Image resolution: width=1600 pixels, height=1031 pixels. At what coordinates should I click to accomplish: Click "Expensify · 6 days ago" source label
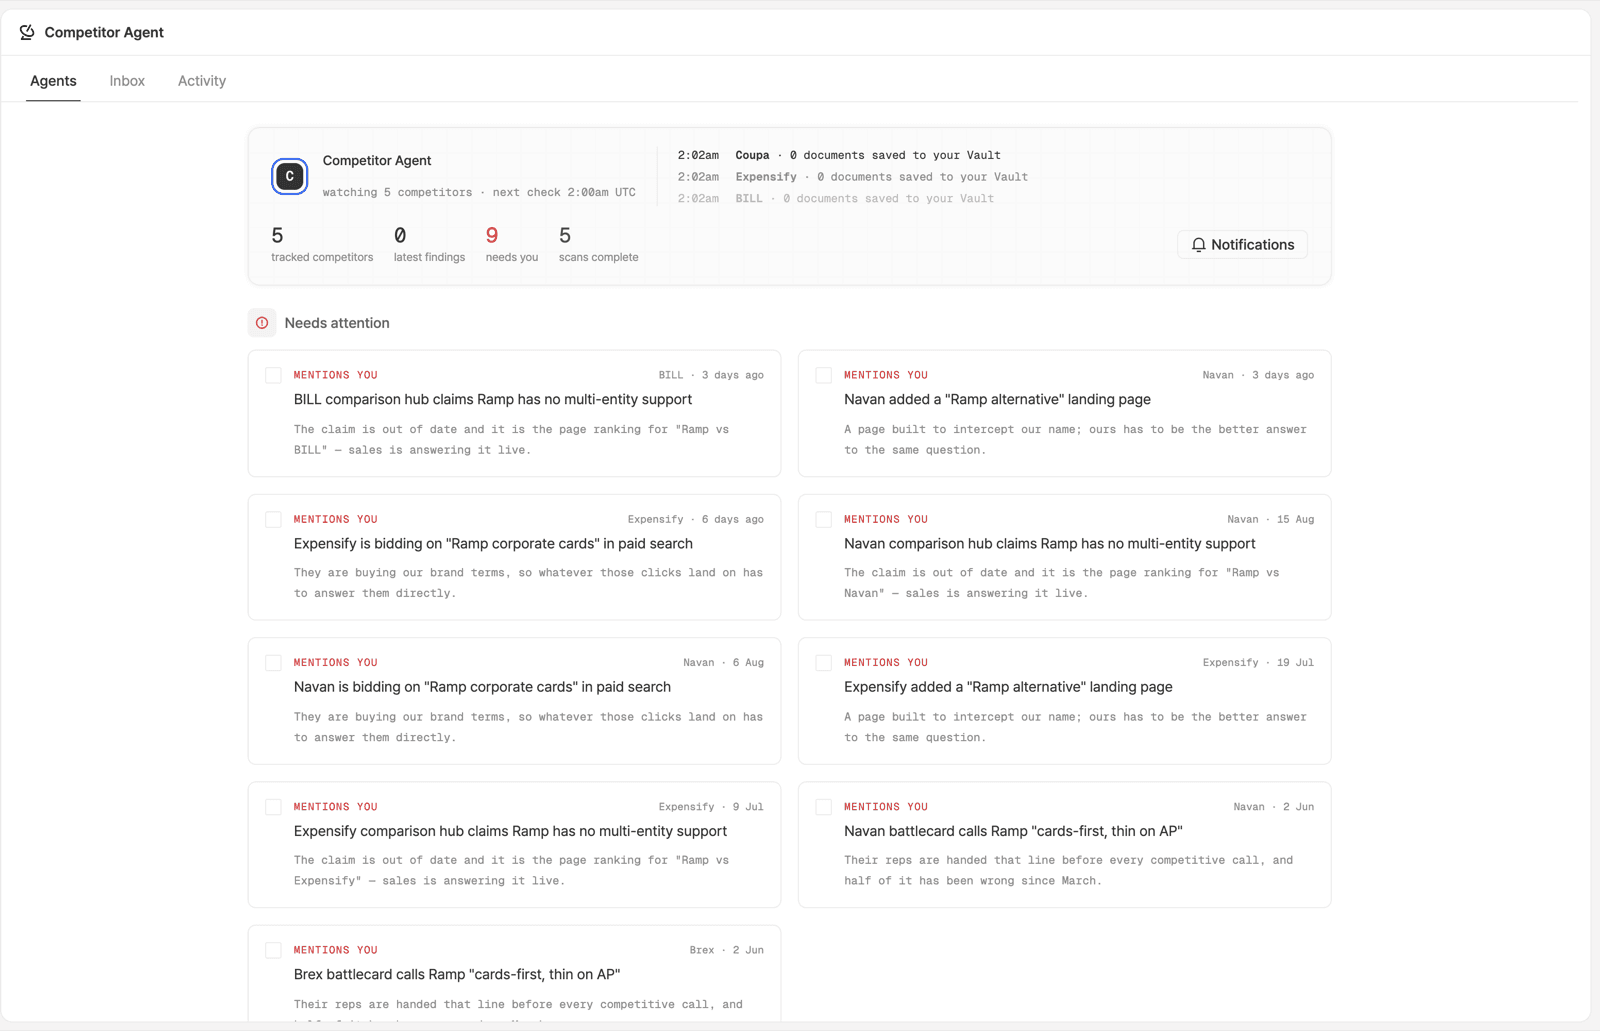coord(696,519)
